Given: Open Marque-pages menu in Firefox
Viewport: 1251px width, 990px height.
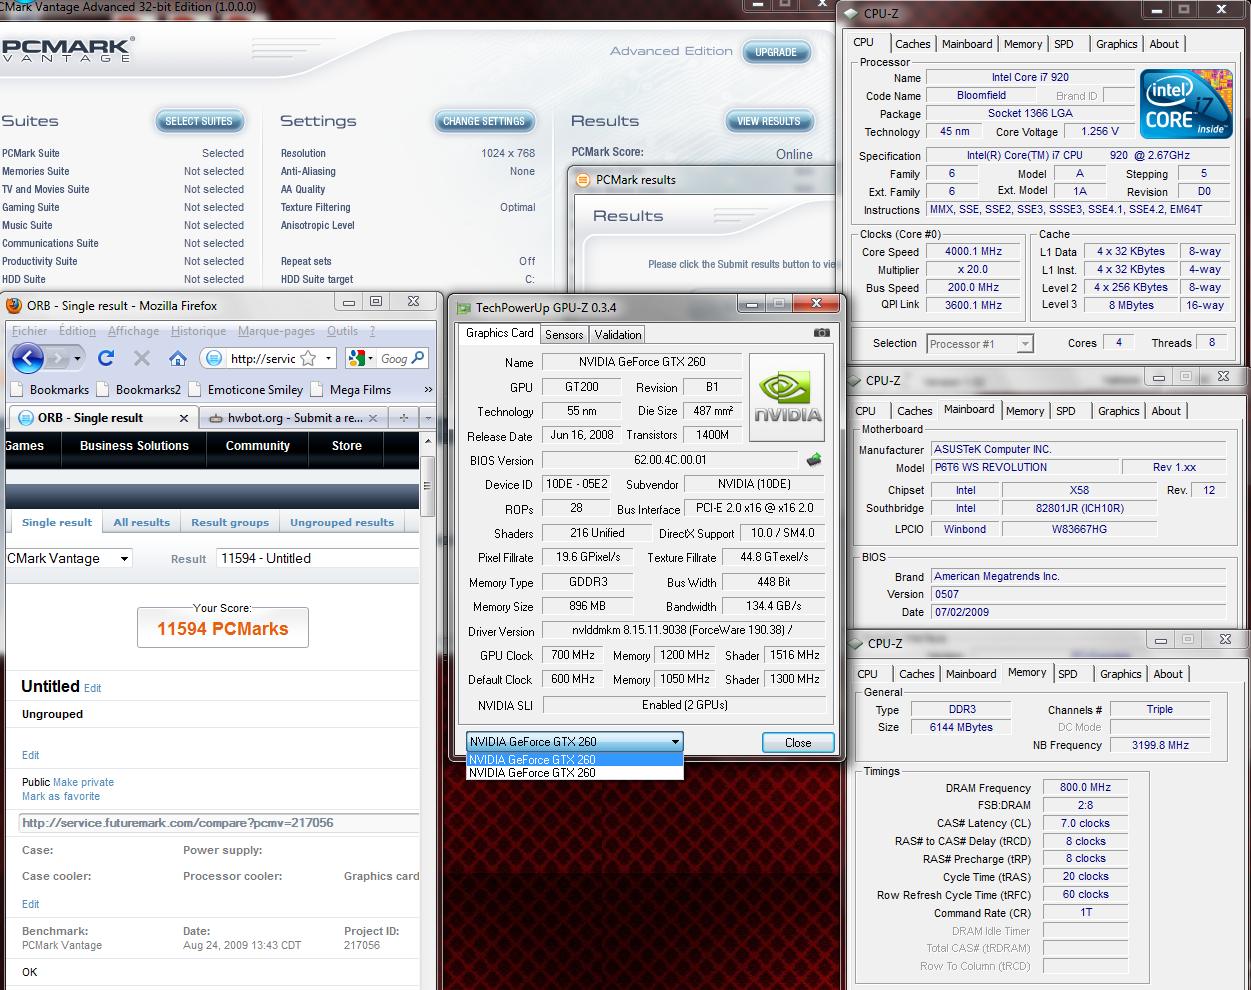Looking at the screenshot, I should coord(276,331).
